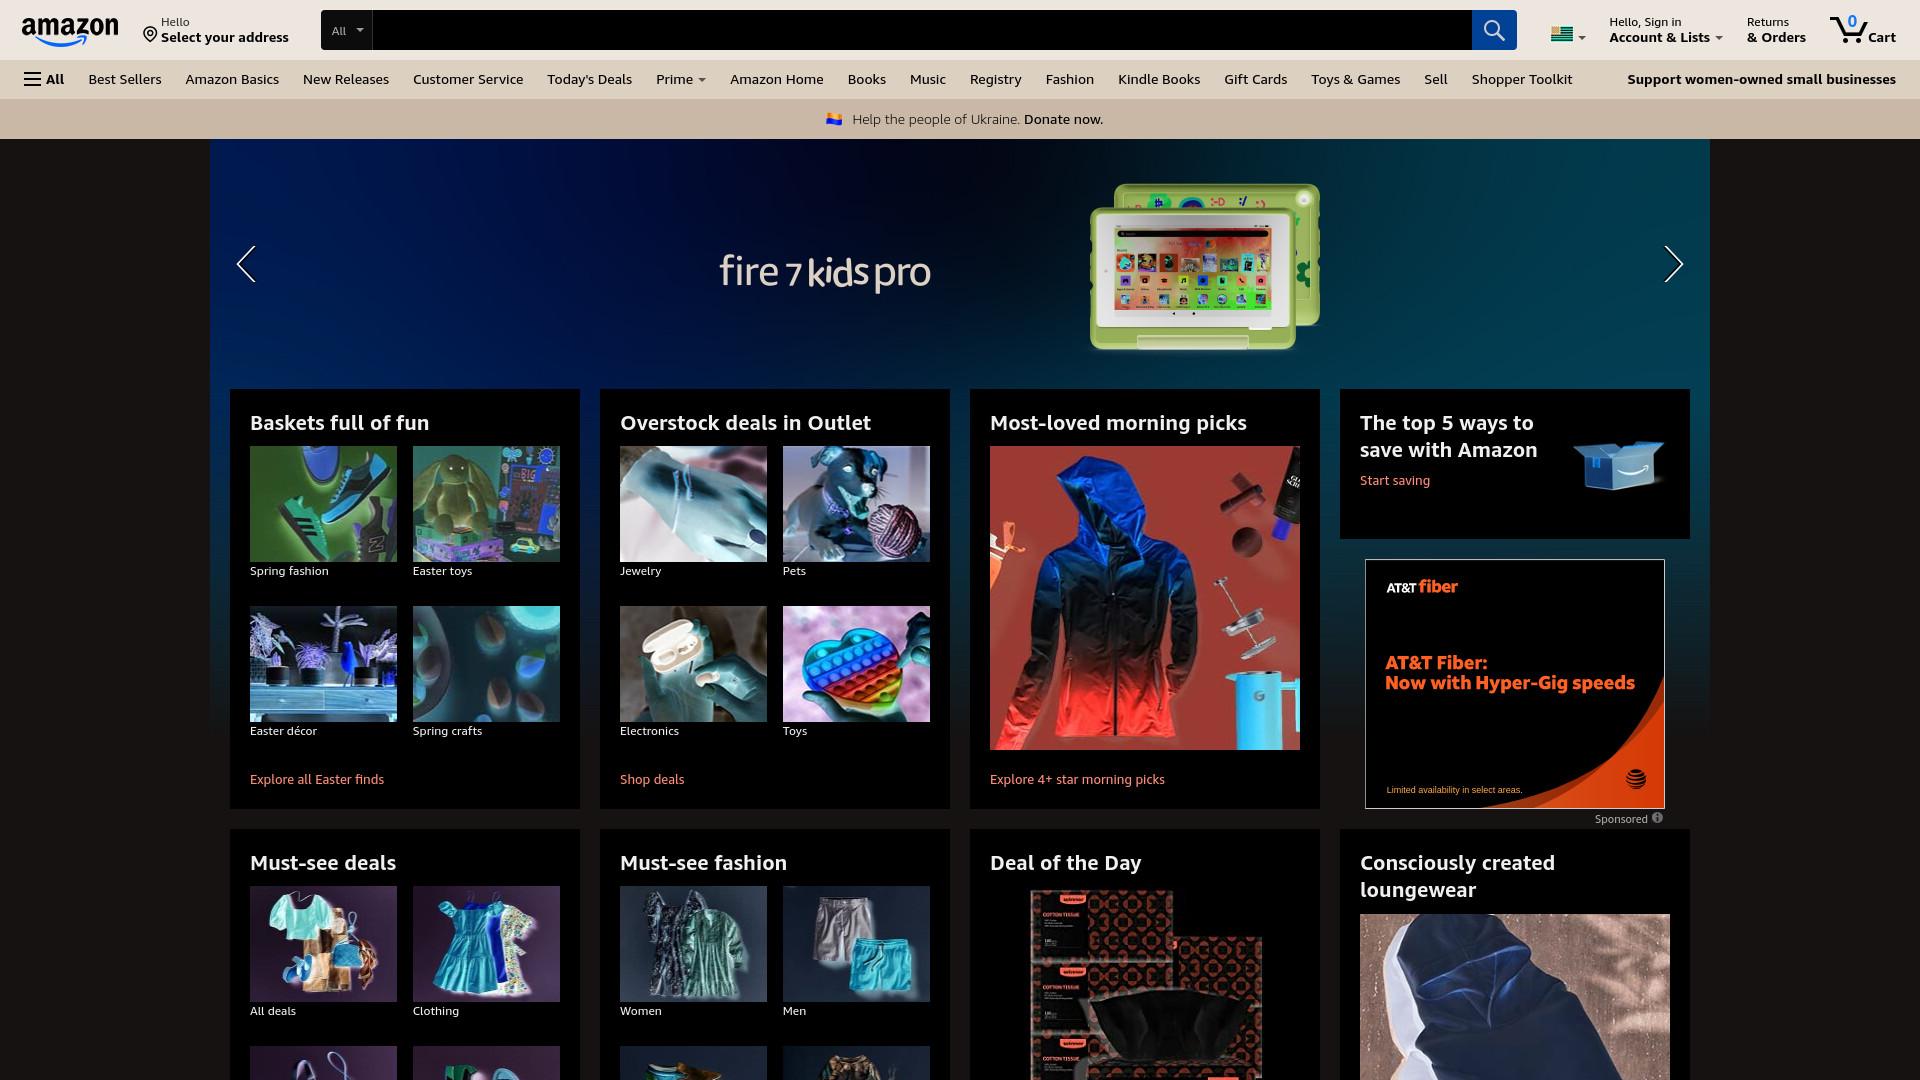Click Explore all Easter finds link
Viewport: 1920px width, 1080px height.
click(x=317, y=779)
